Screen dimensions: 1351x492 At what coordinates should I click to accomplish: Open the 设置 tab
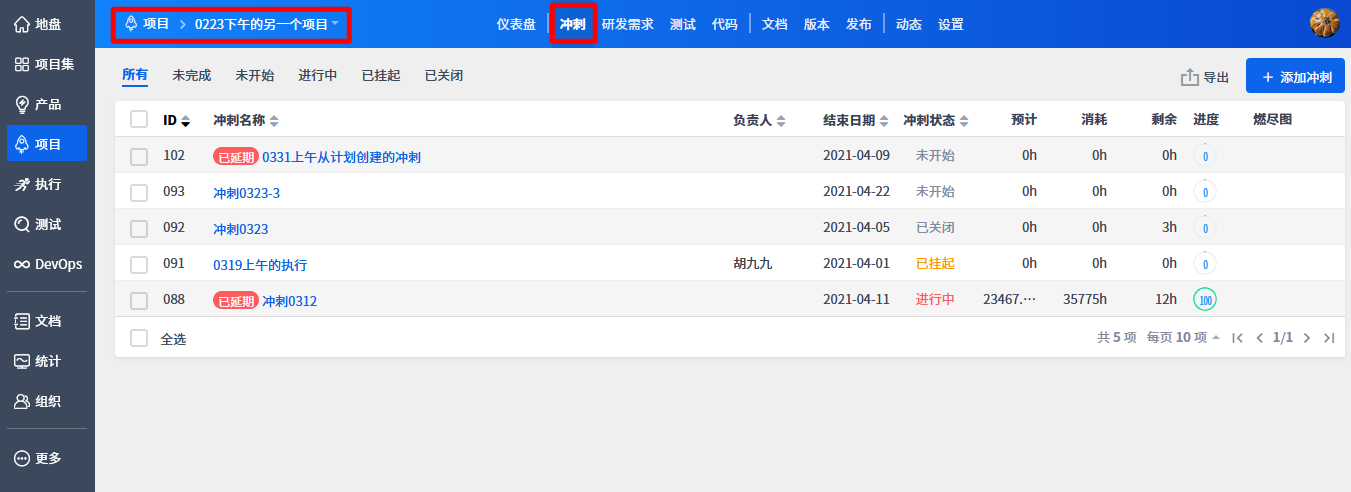[951, 24]
